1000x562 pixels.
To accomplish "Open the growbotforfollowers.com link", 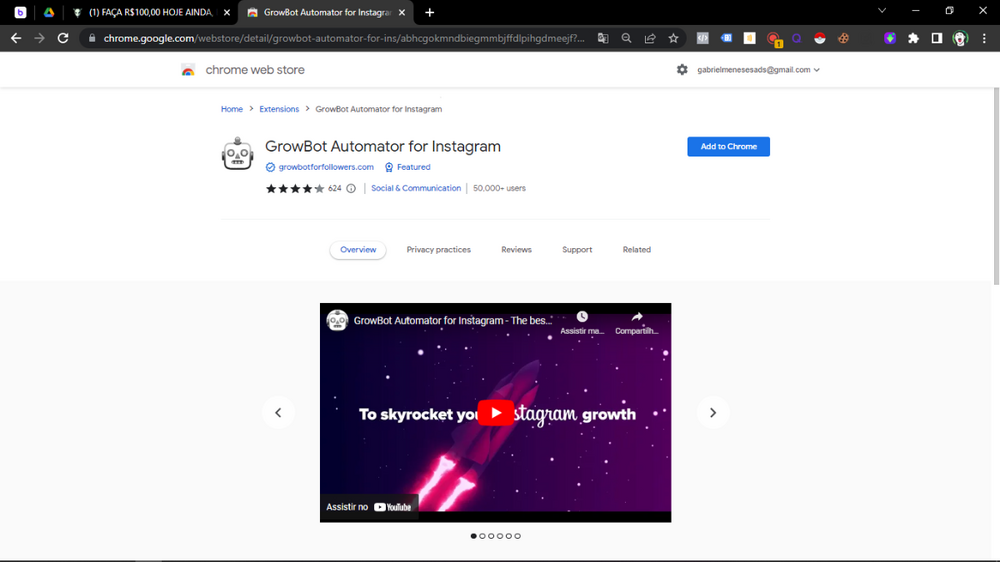I will tap(326, 167).
